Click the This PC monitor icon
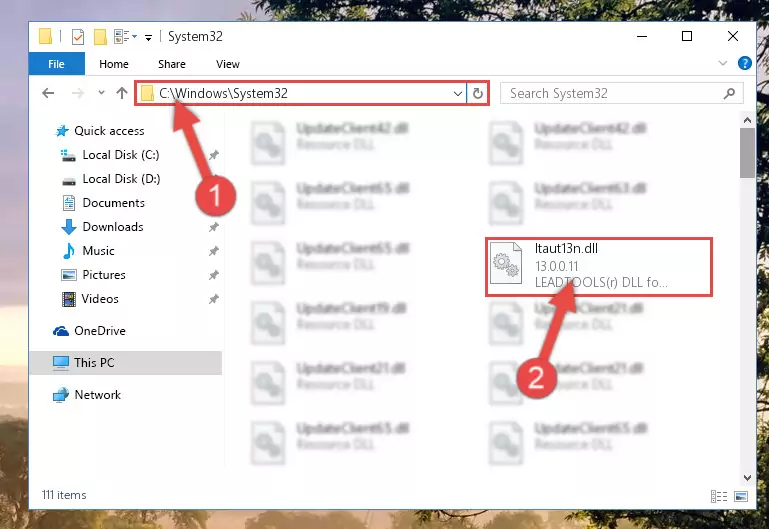 [61, 363]
